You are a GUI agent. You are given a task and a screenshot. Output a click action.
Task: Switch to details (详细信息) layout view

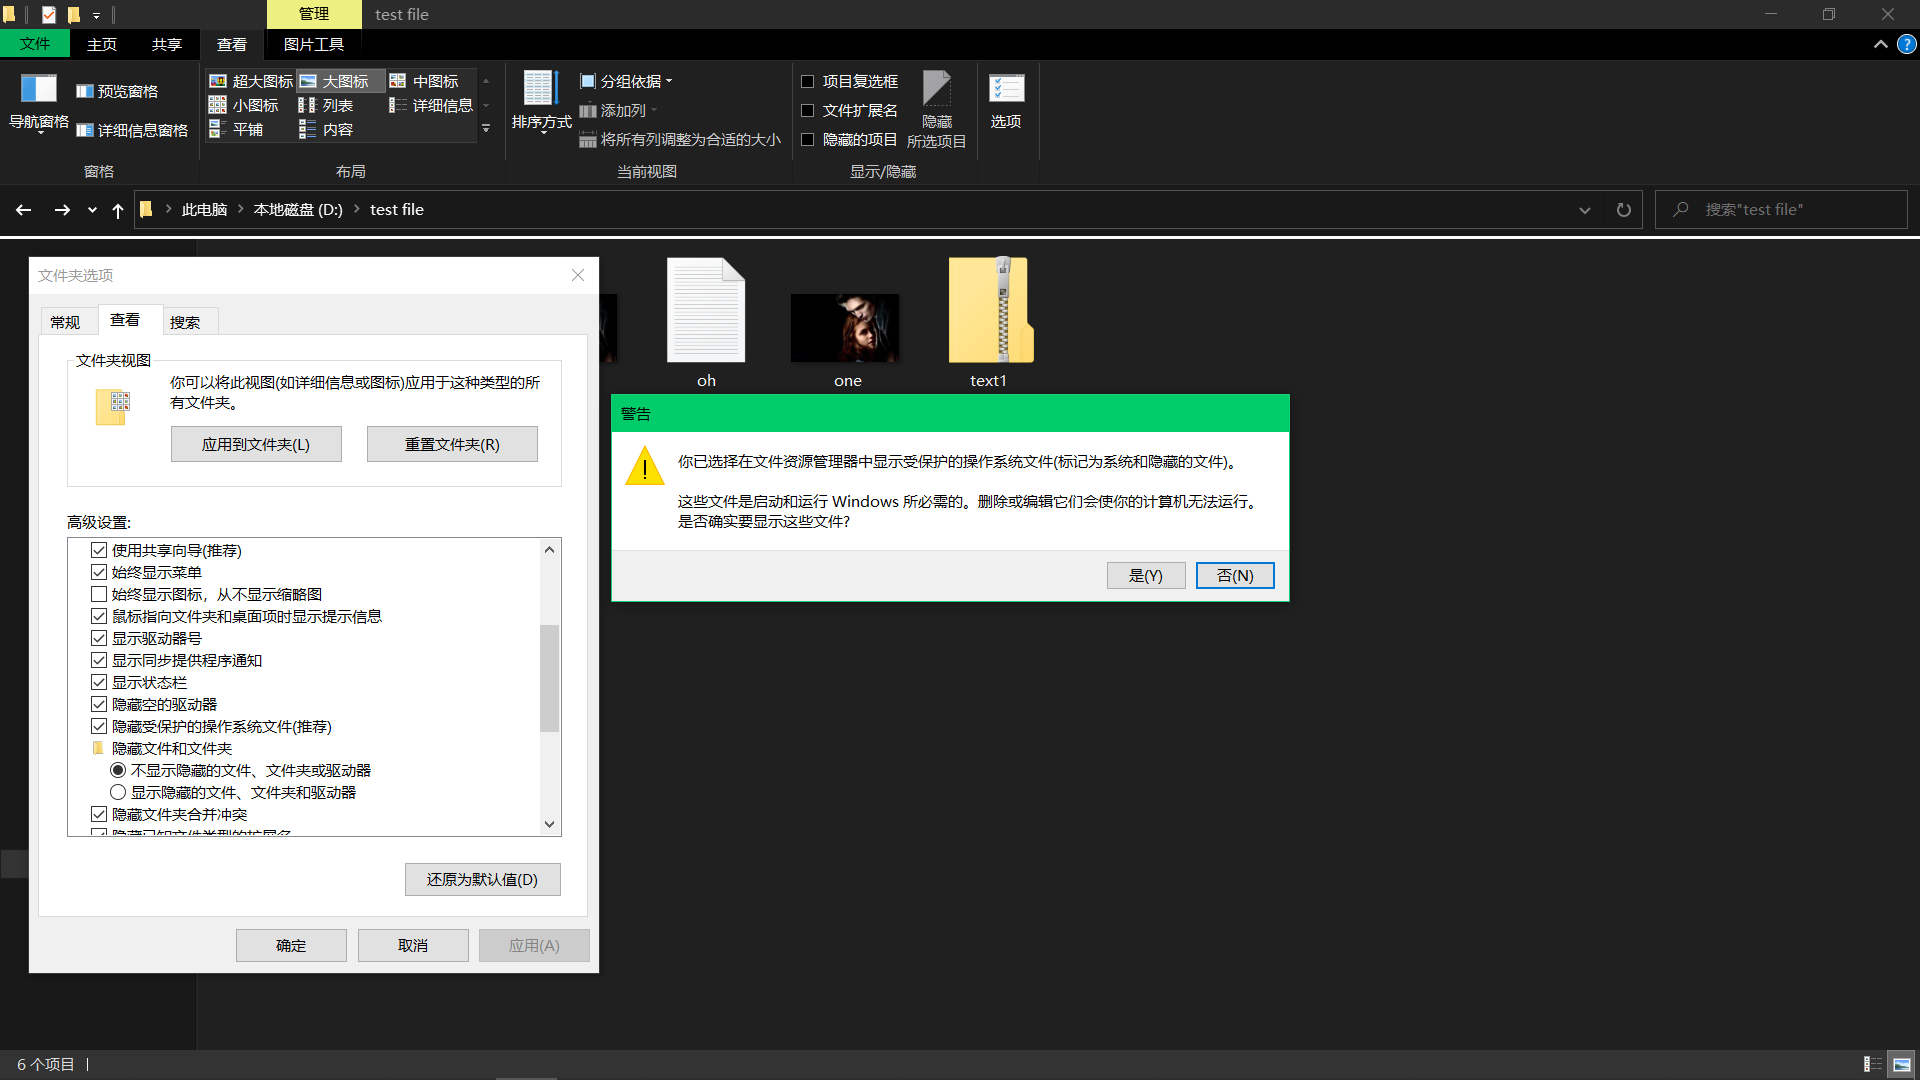[x=432, y=105]
